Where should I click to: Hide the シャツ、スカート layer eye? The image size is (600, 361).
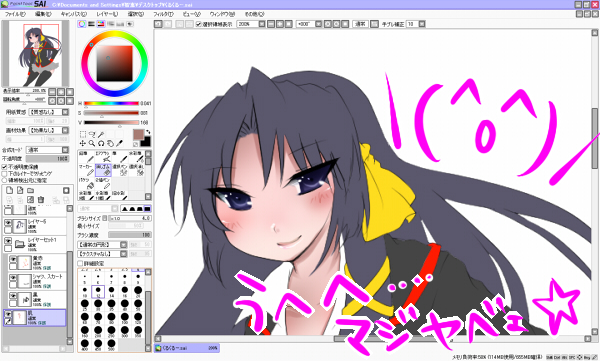click(x=13, y=278)
